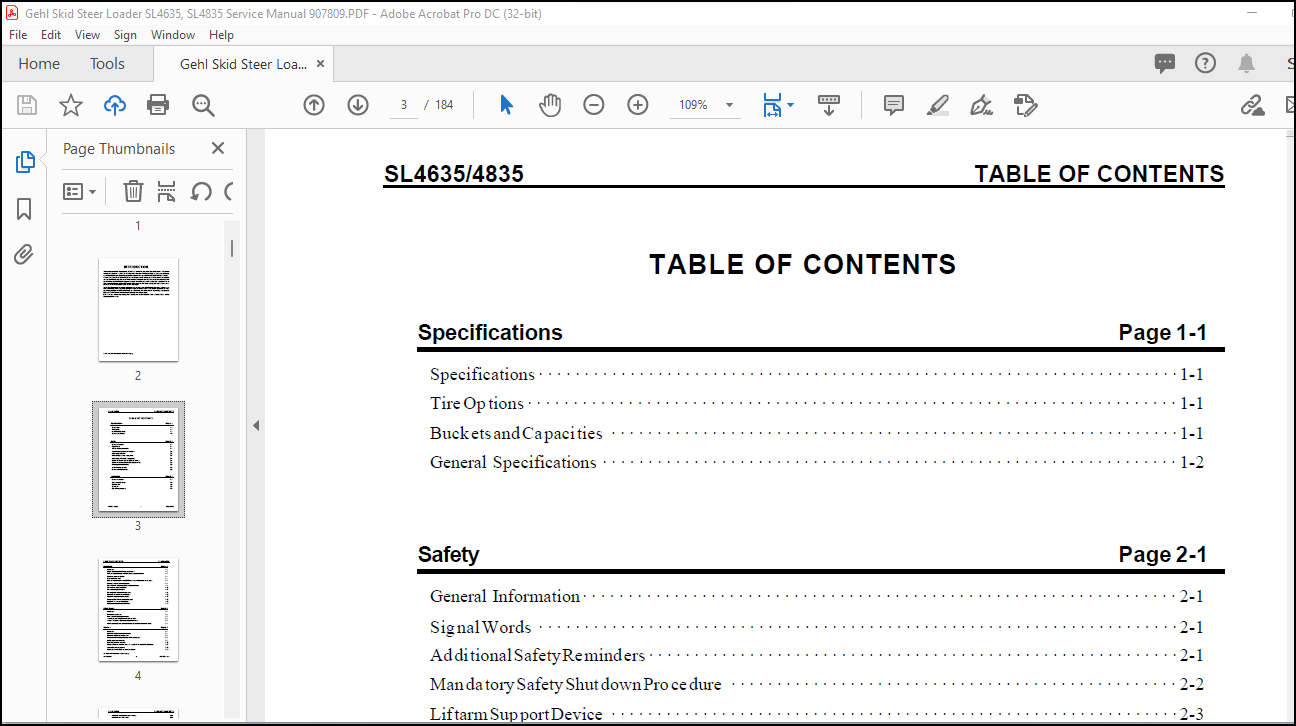1296x726 pixels.
Task: Delete selected page using trash icon
Action: 133,191
